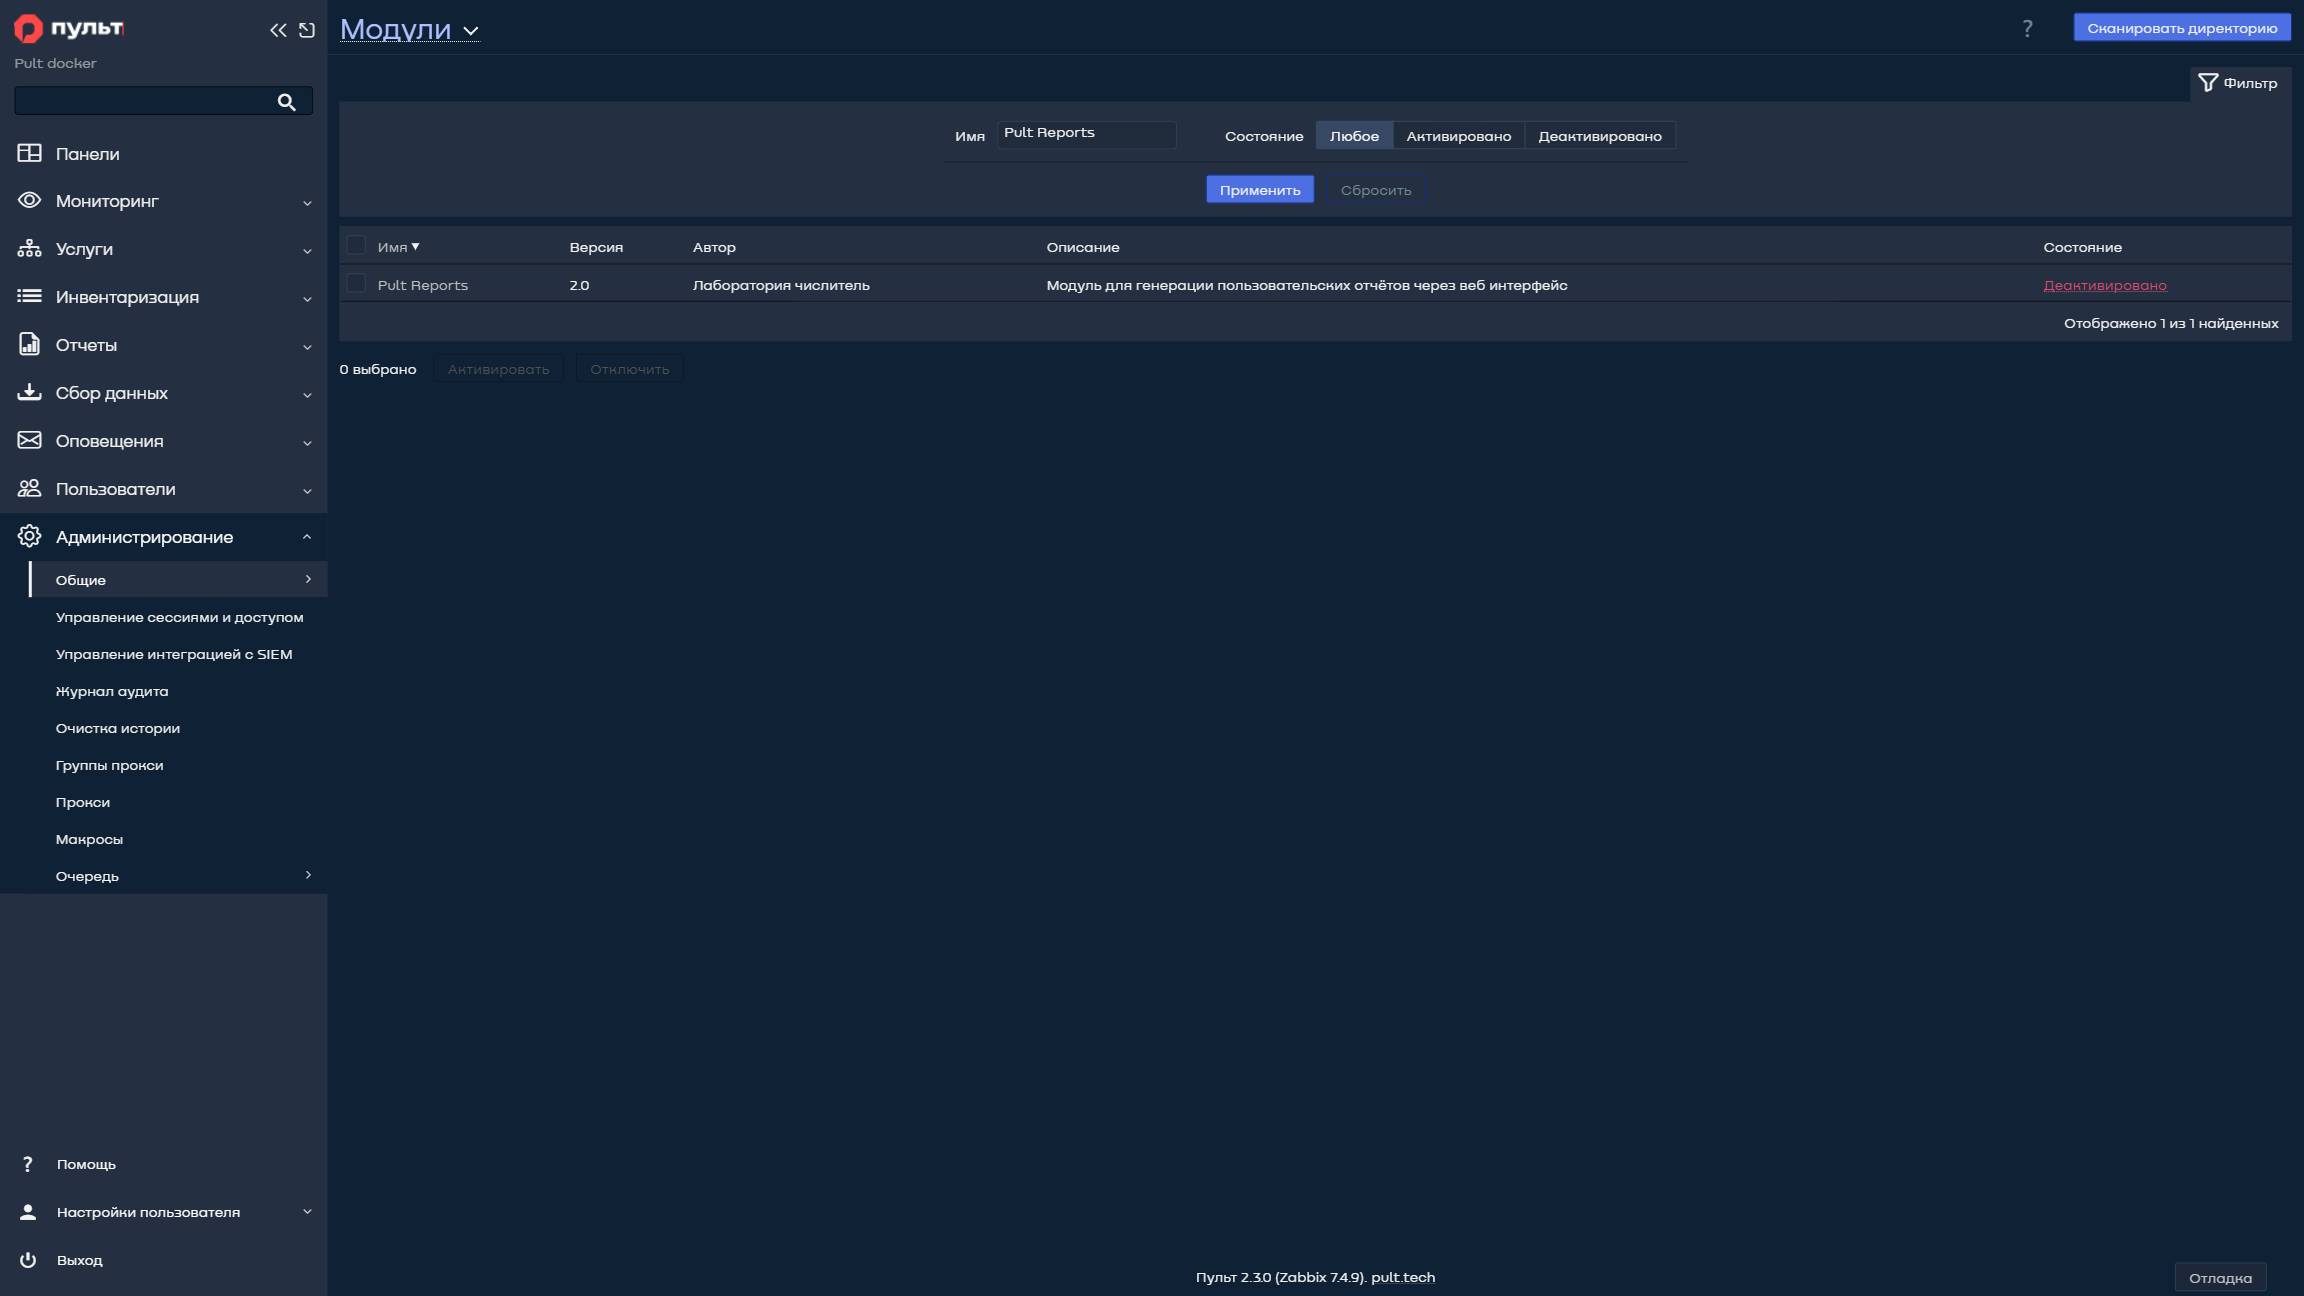Click the Администрирование gear icon
Viewport: 2304px width, 1296px height.
(x=29, y=536)
